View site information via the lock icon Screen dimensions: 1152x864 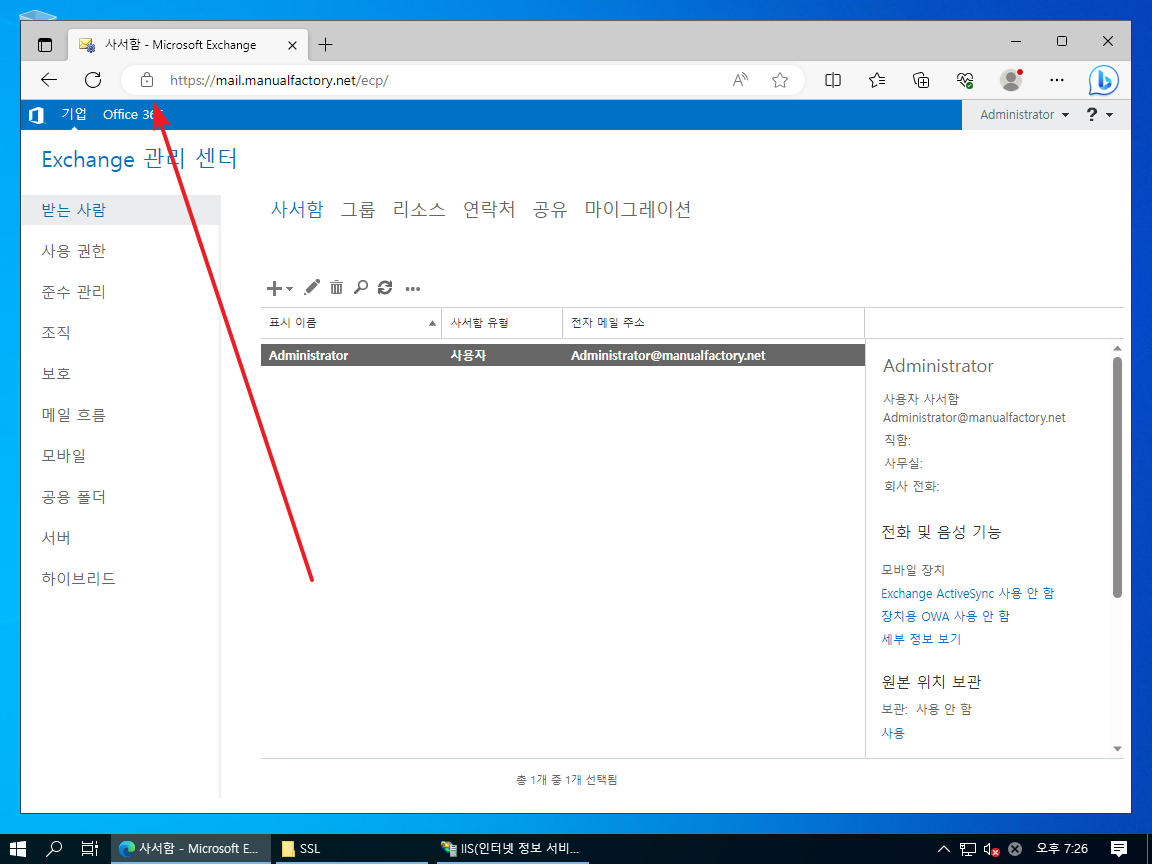click(x=147, y=80)
